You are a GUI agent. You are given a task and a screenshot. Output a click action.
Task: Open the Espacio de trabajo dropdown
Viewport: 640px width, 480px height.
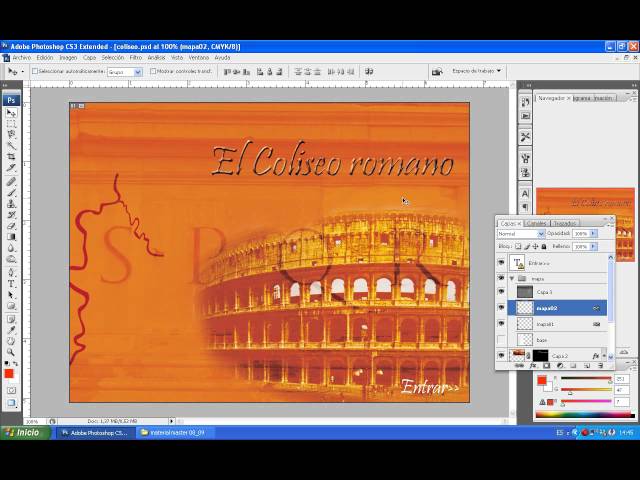(x=476, y=71)
